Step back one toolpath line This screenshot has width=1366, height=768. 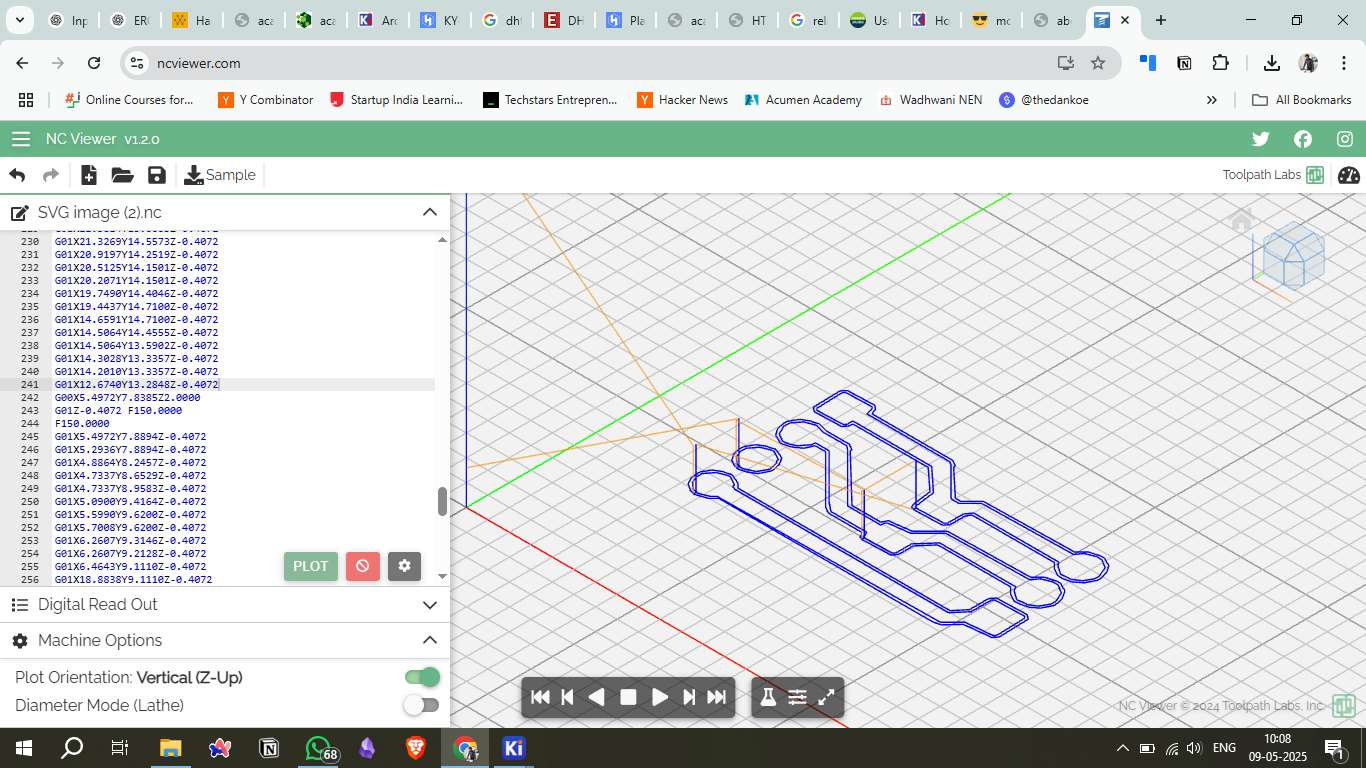click(568, 697)
